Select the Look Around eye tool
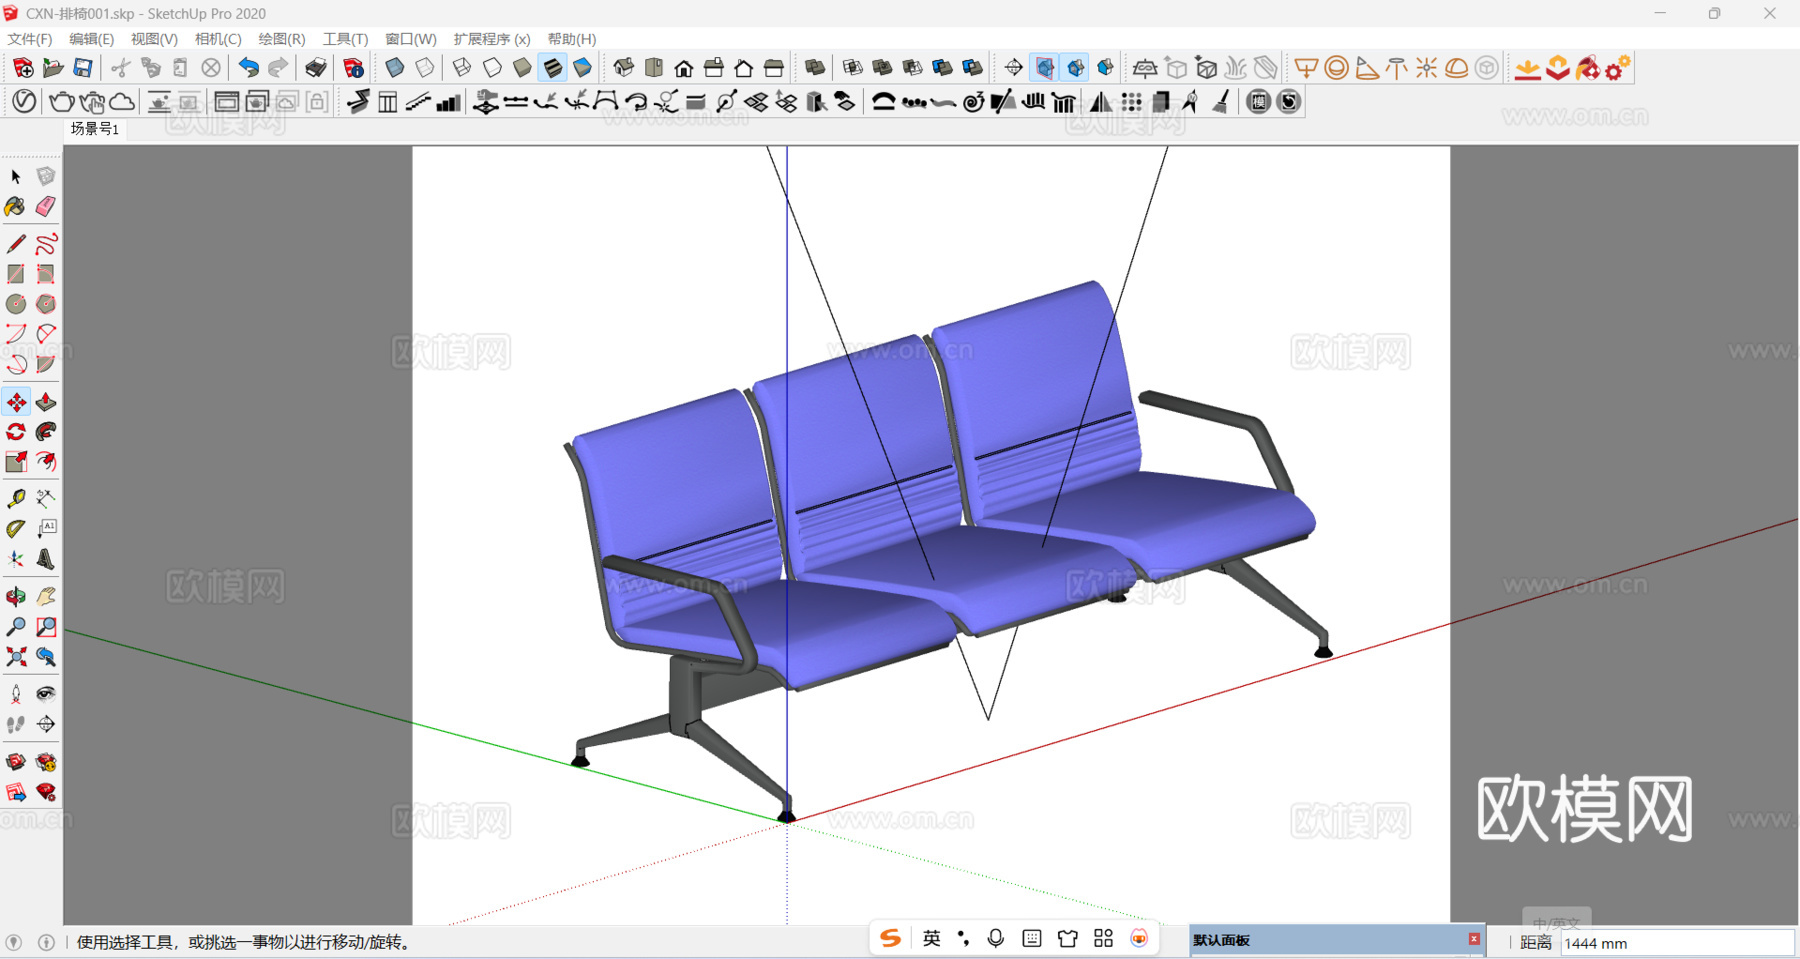The height and width of the screenshot is (959, 1800). coord(46,694)
